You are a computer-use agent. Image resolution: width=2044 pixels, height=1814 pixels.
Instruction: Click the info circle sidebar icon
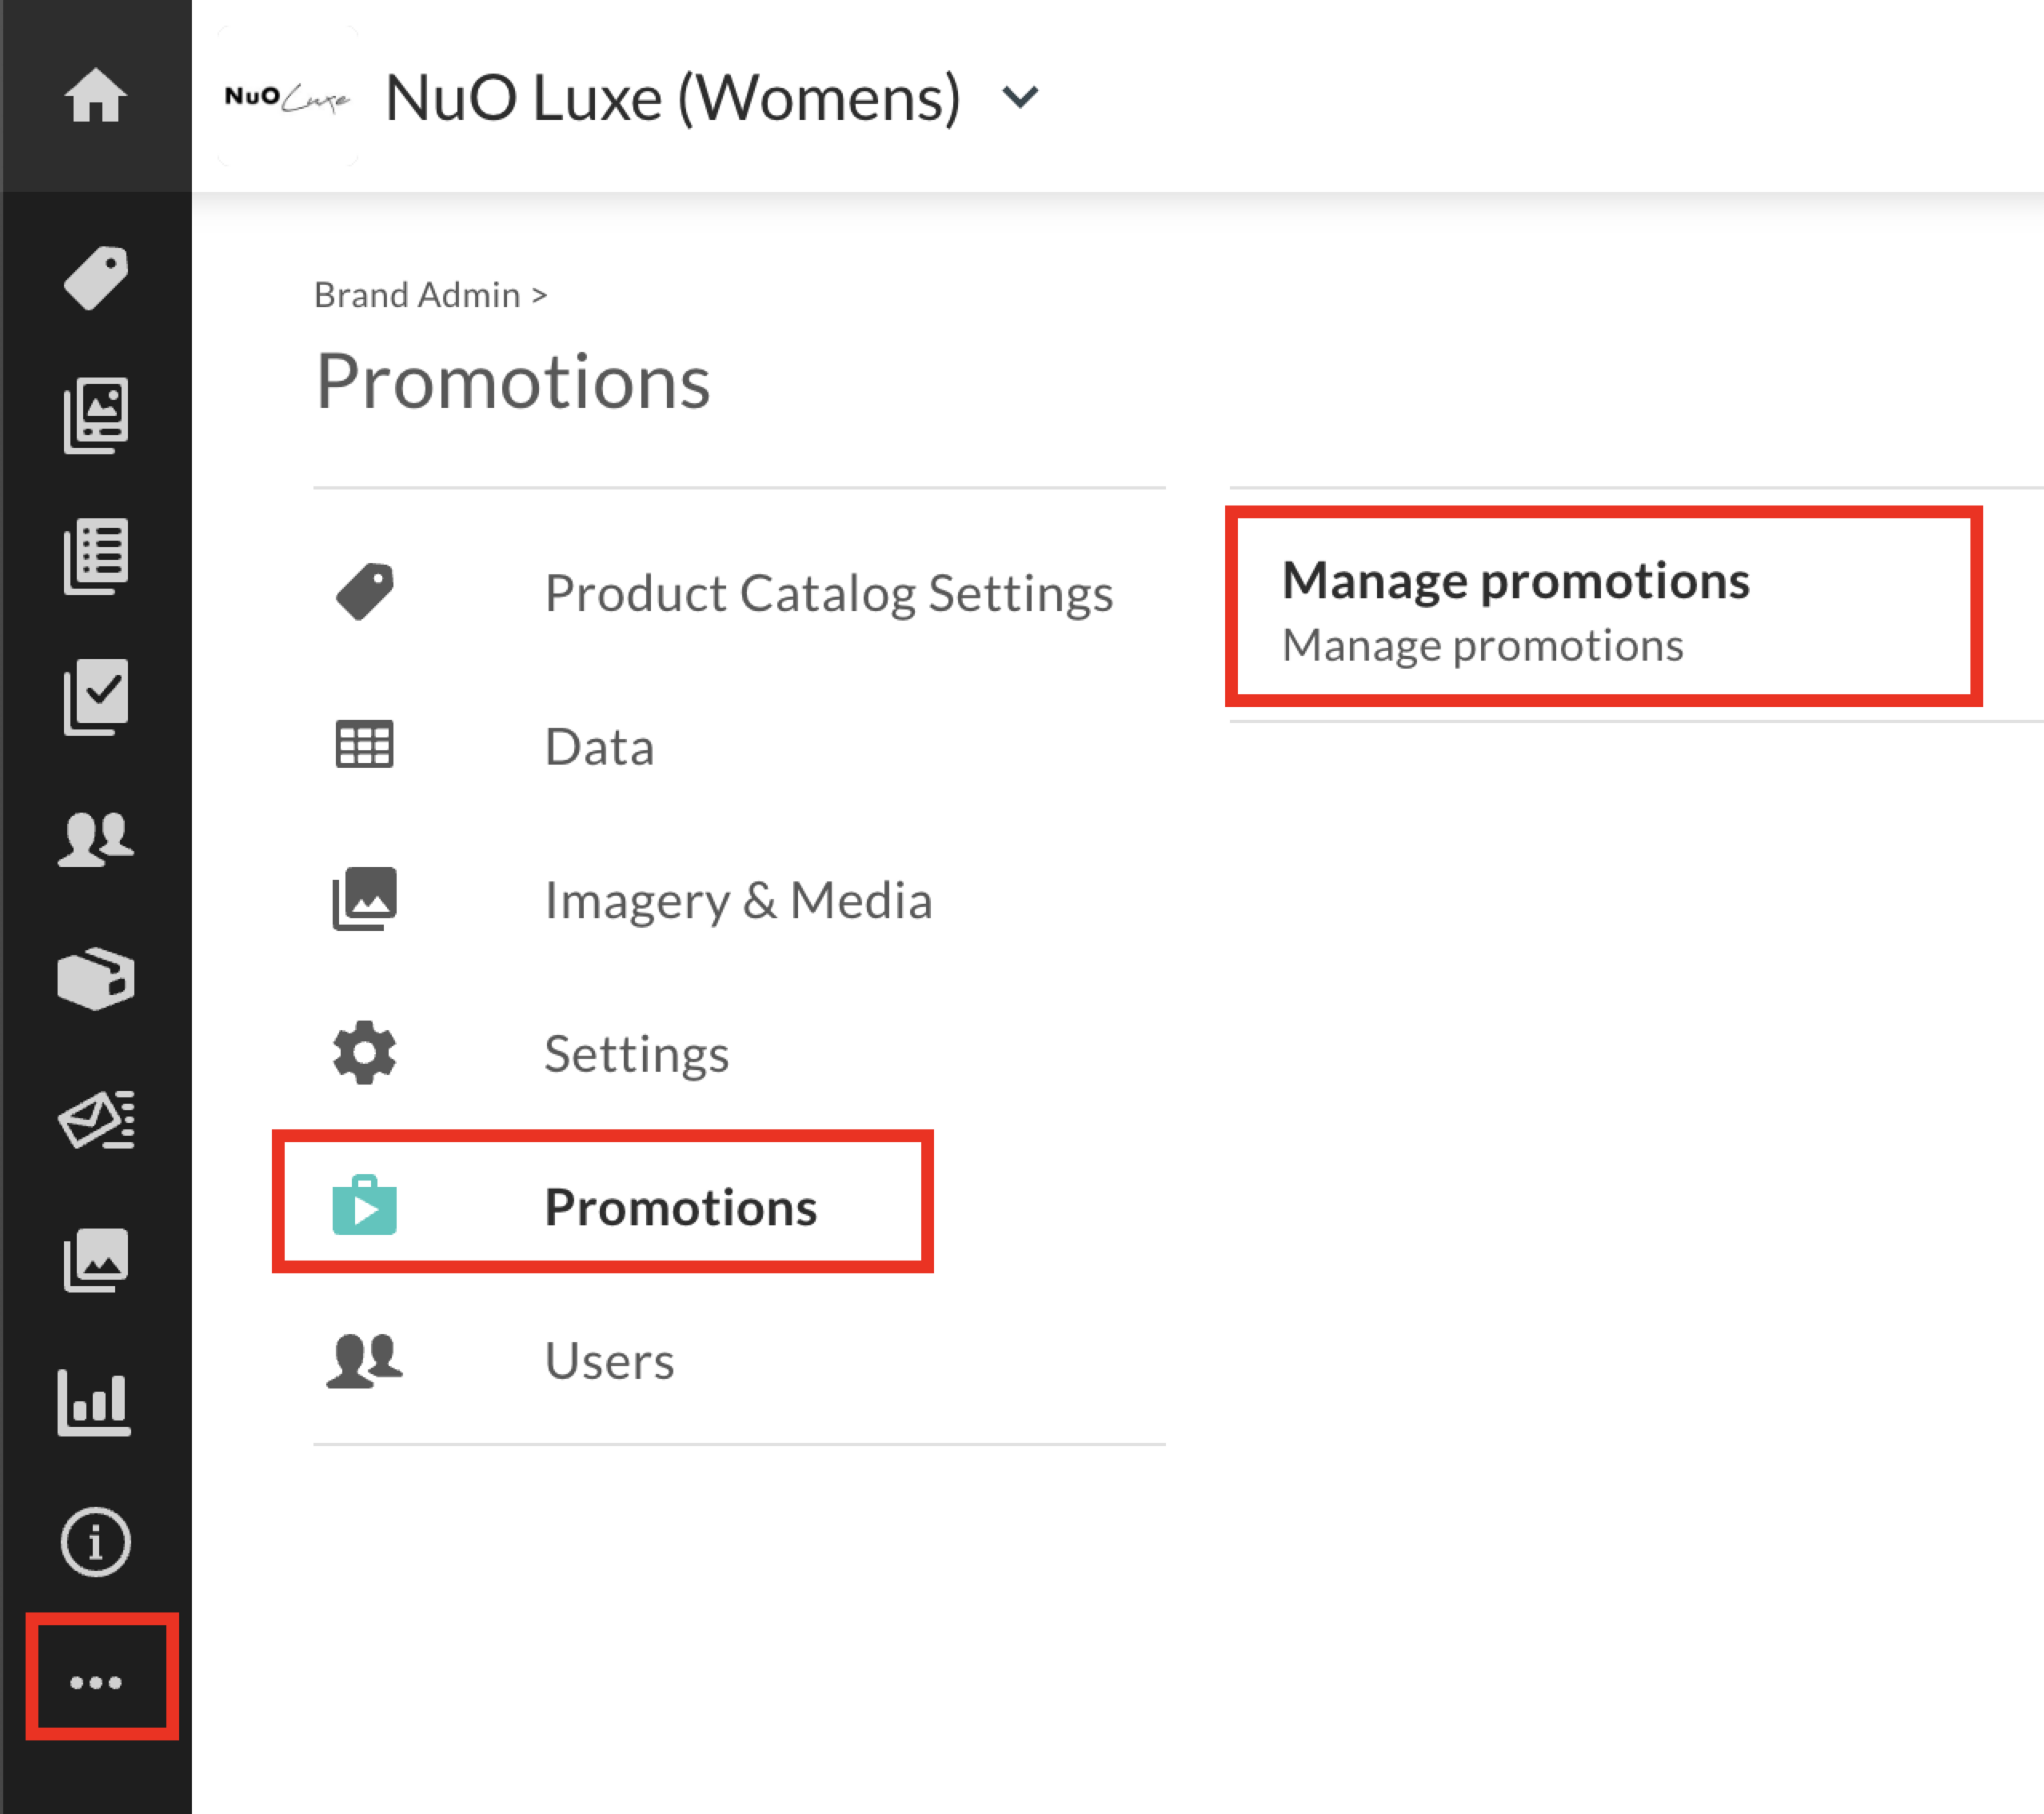click(x=96, y=1542)
